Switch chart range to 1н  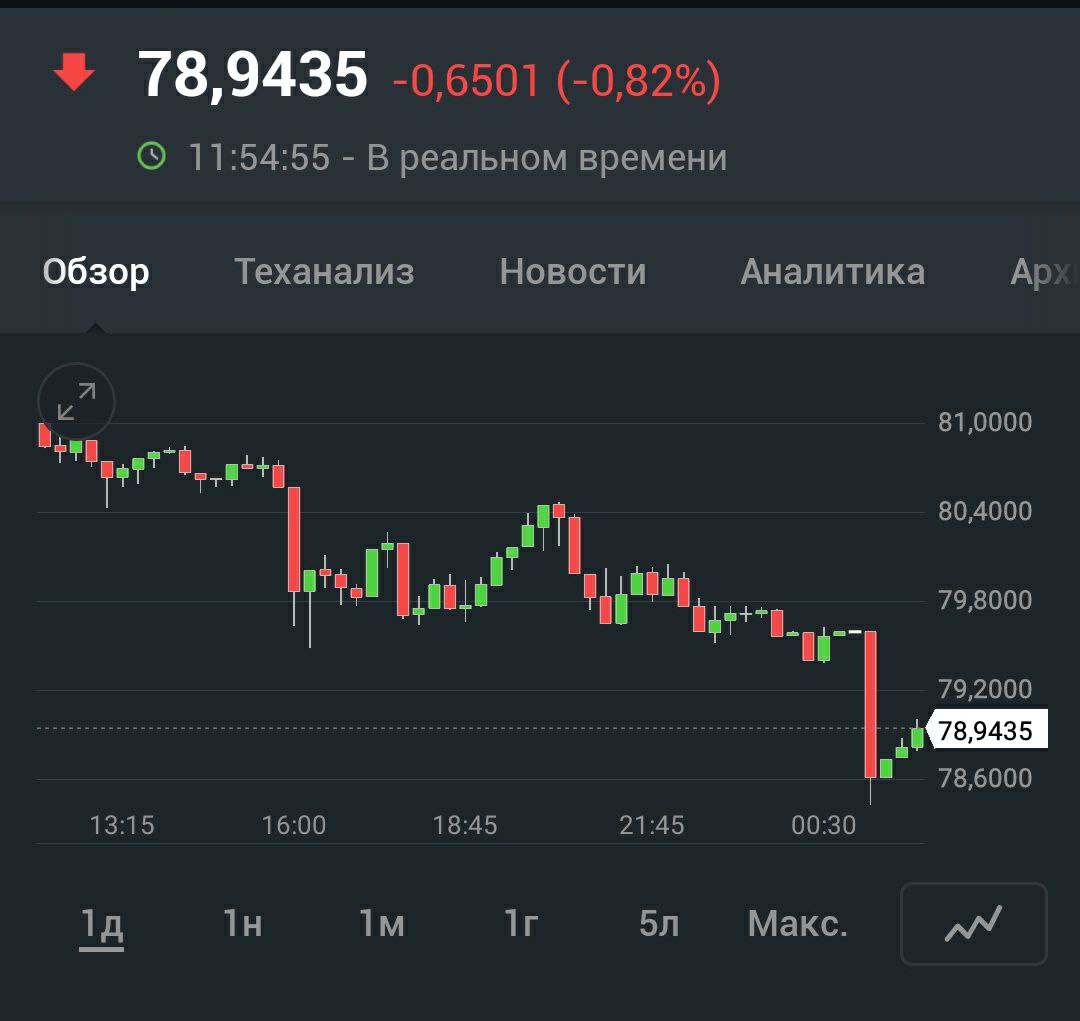(x=243, y=925)
